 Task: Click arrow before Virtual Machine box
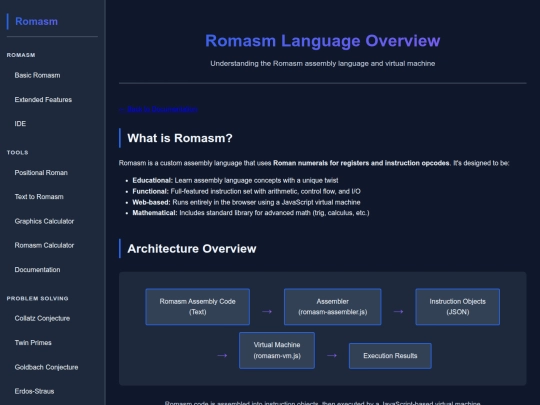(222, 355)
